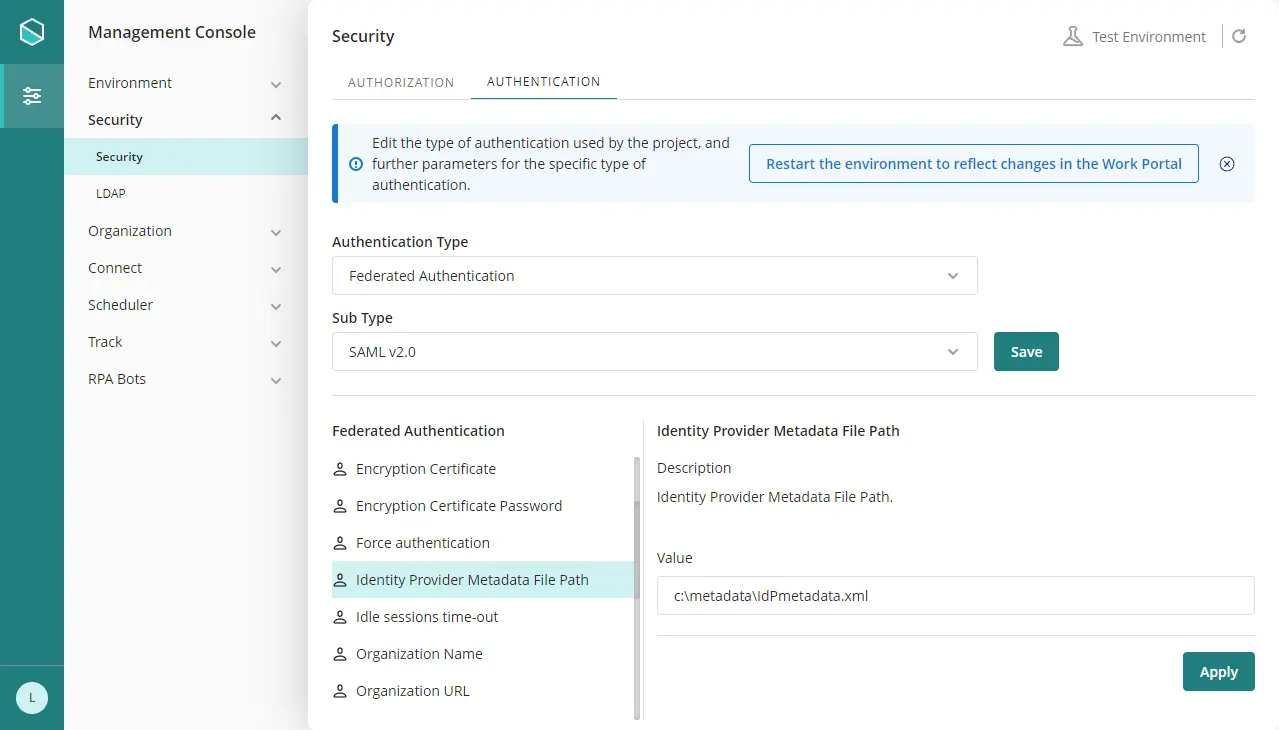1279x730 pixels.
Task: Click the blue info icon in the banner
Action: click(x=356, y=164)
